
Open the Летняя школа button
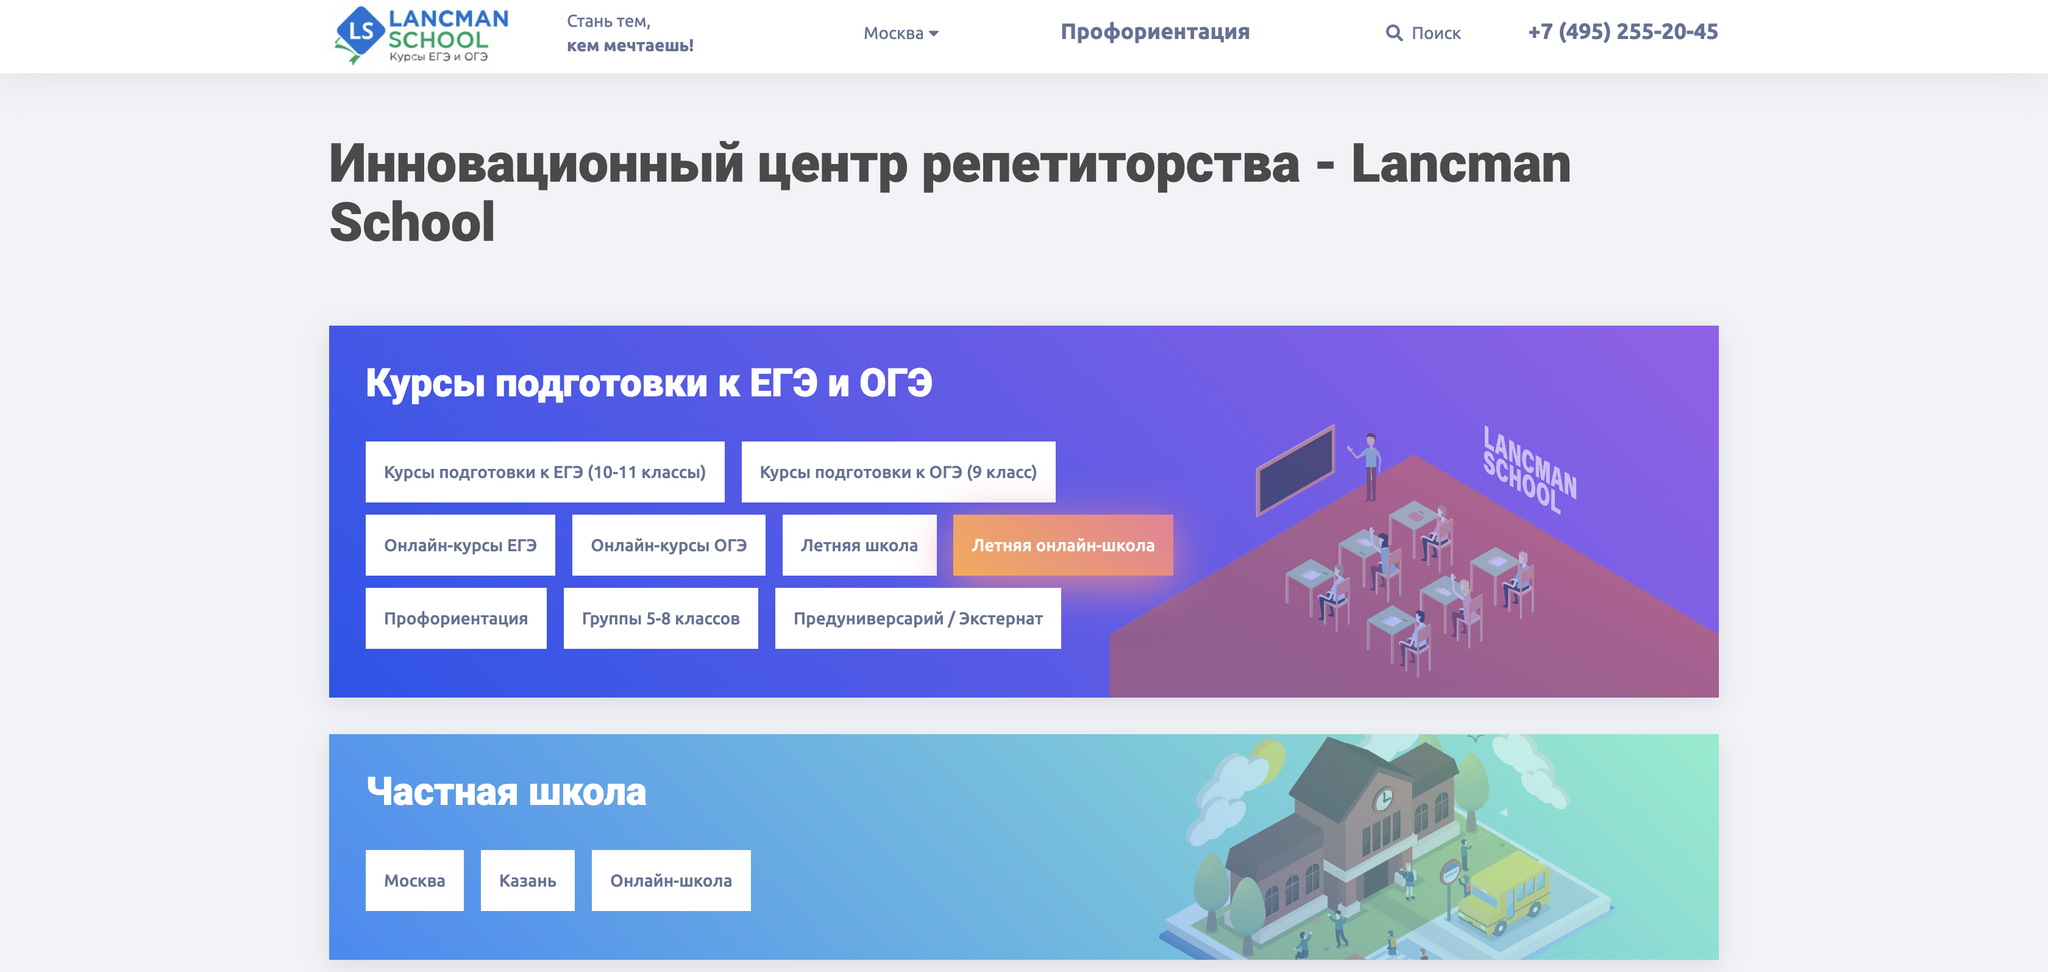pyautogui.click(x=859, y=545)
